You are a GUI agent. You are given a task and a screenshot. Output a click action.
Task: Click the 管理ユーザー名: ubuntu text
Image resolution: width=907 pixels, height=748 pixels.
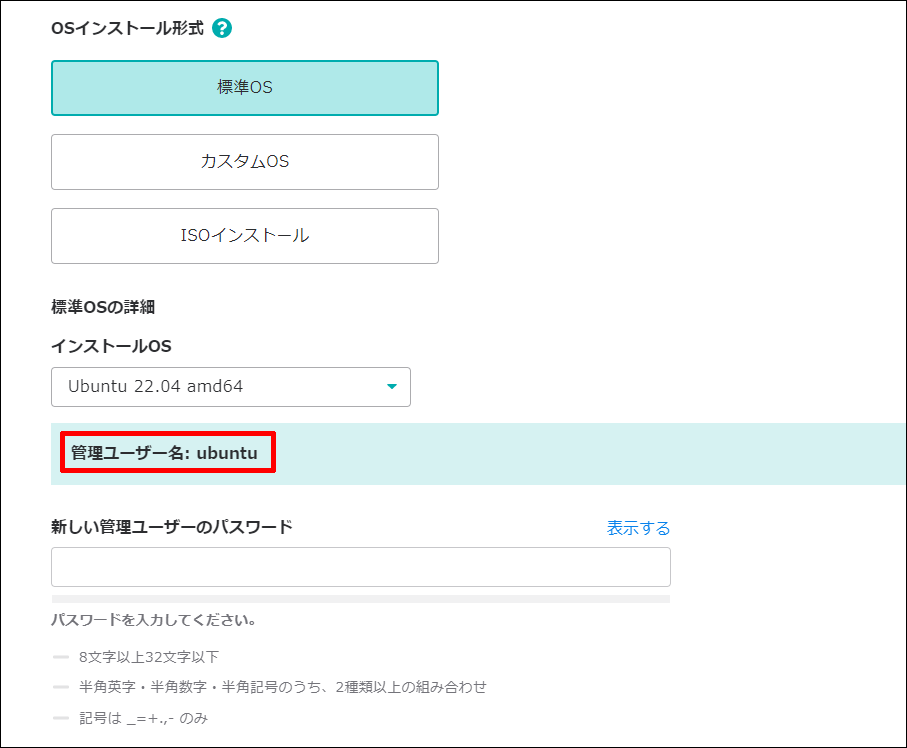pyautogui.click(x=164, y=454)
